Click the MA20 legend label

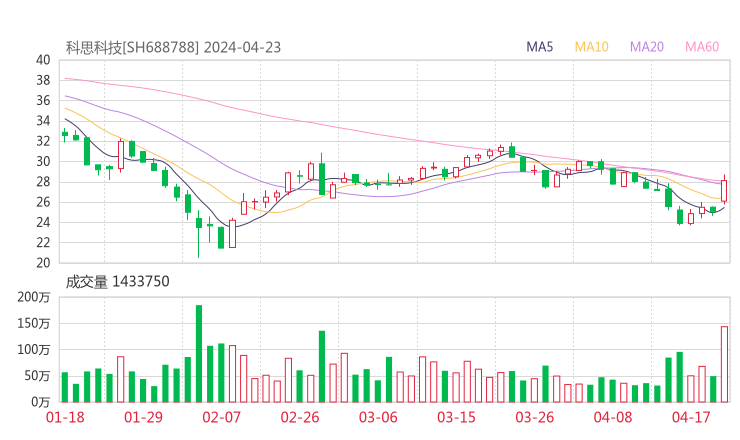[647, 47]
